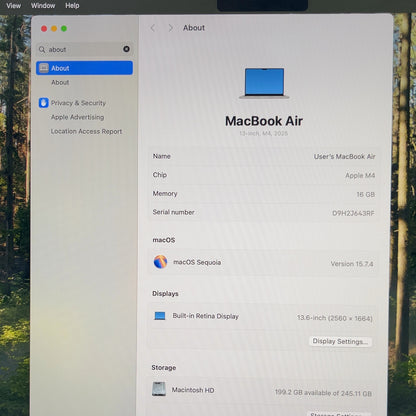Click the Macintosh HD drive icon
This screenshot has height=416, width=416.
click(x=159, y=389)
